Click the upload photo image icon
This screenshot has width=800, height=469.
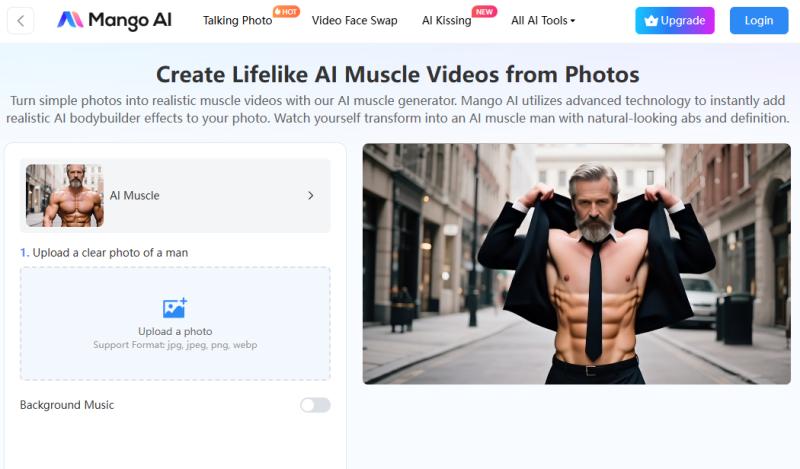175,308
